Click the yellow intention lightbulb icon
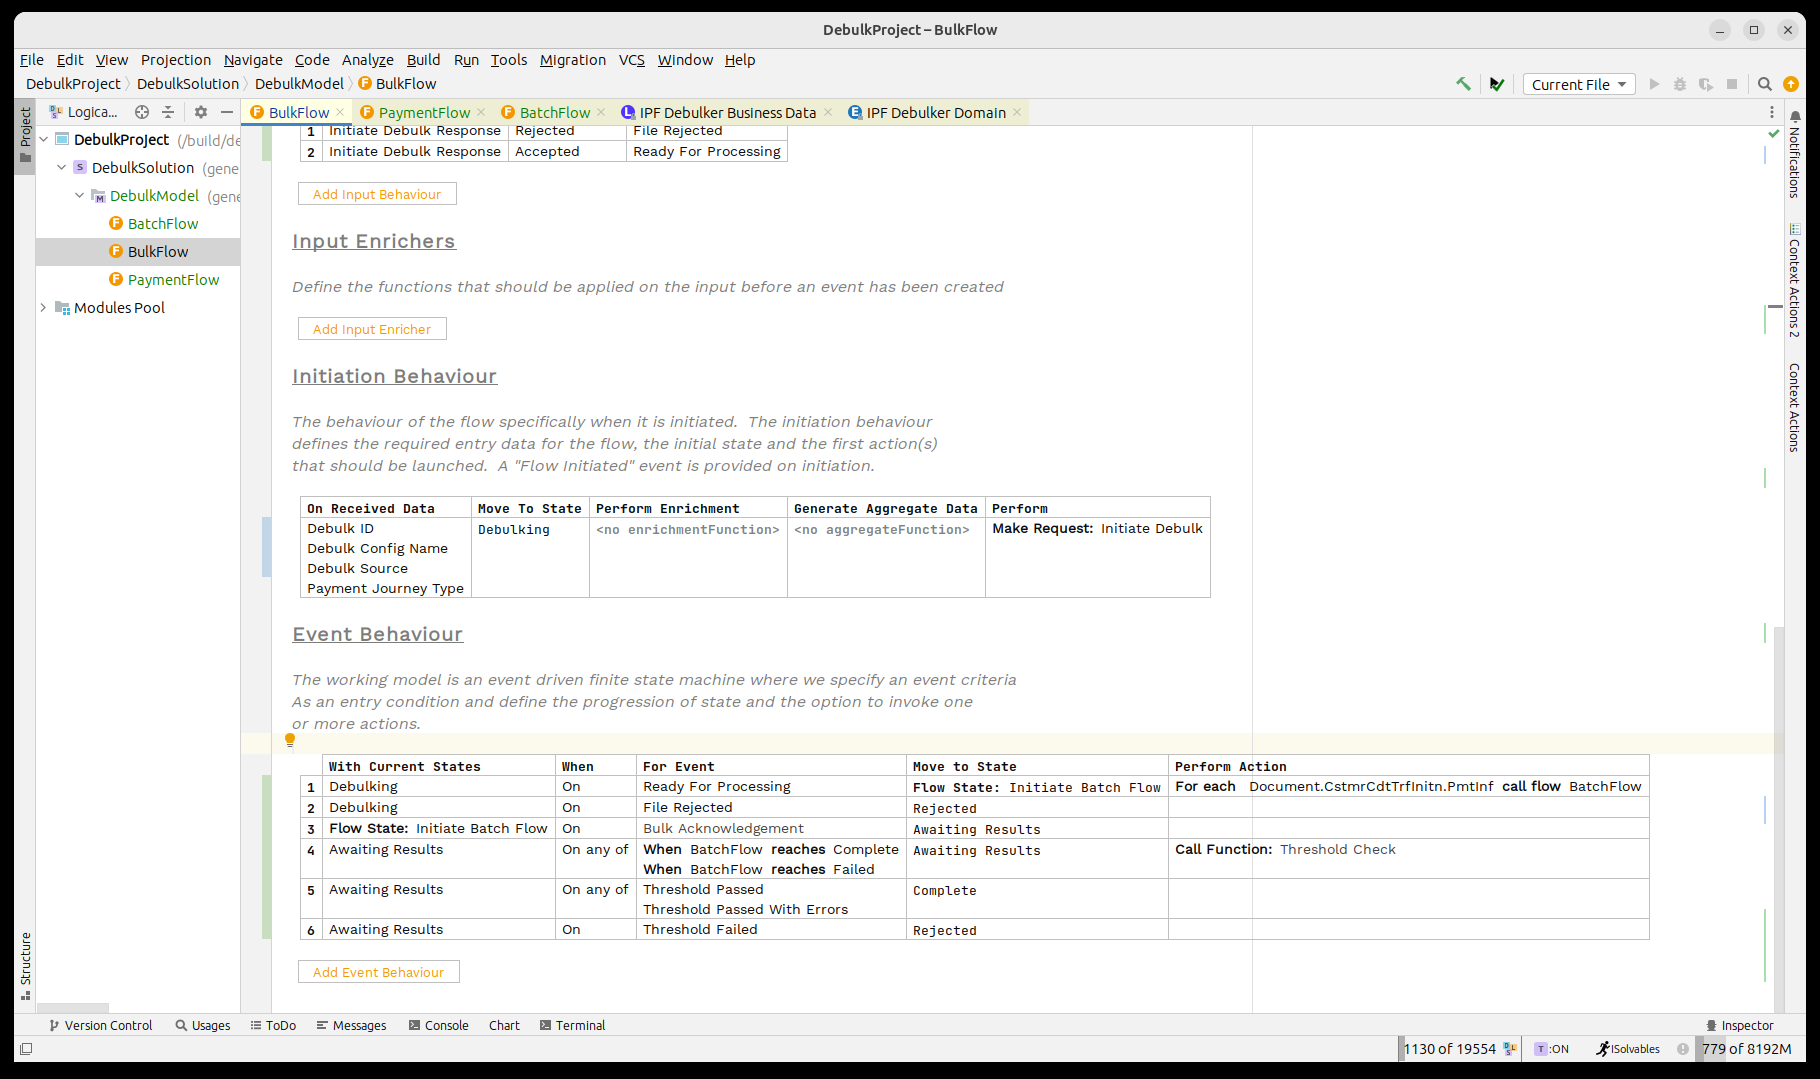The image size is (1820, 1079). 290,740
